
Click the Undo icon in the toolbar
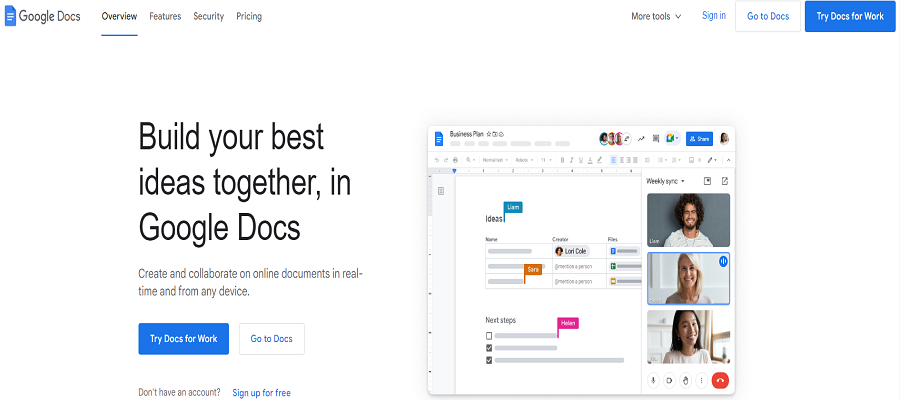coord(437,160)
